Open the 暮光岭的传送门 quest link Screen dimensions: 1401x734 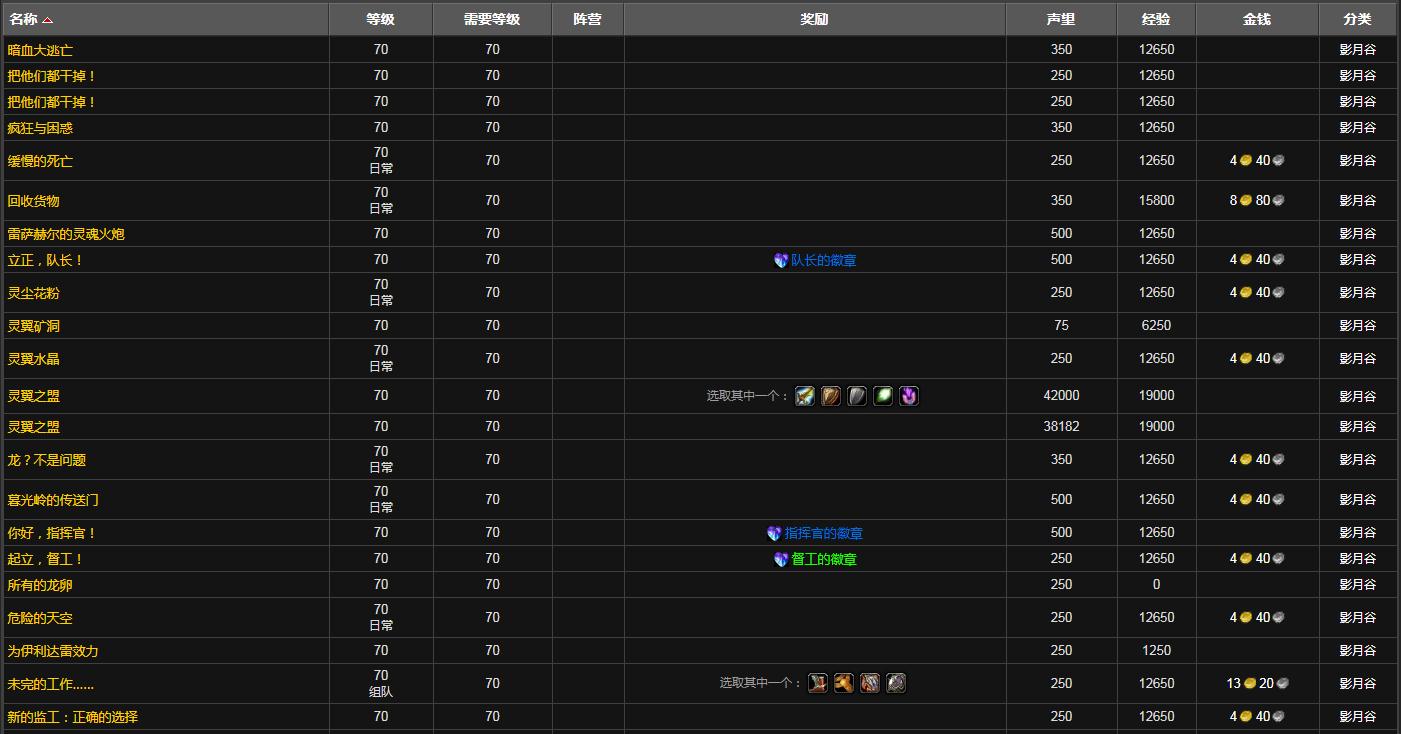pos(53,500)
